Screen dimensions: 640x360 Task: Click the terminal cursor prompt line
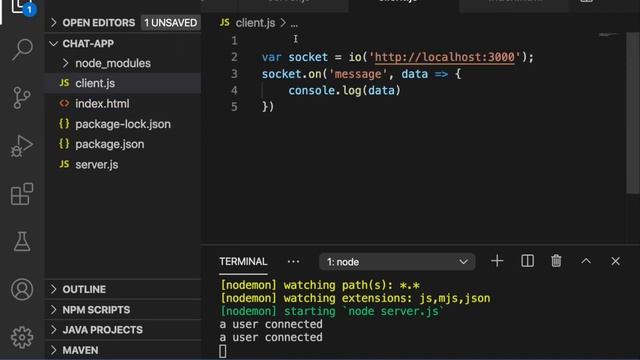pyautogui.click(x=223, y=351)
